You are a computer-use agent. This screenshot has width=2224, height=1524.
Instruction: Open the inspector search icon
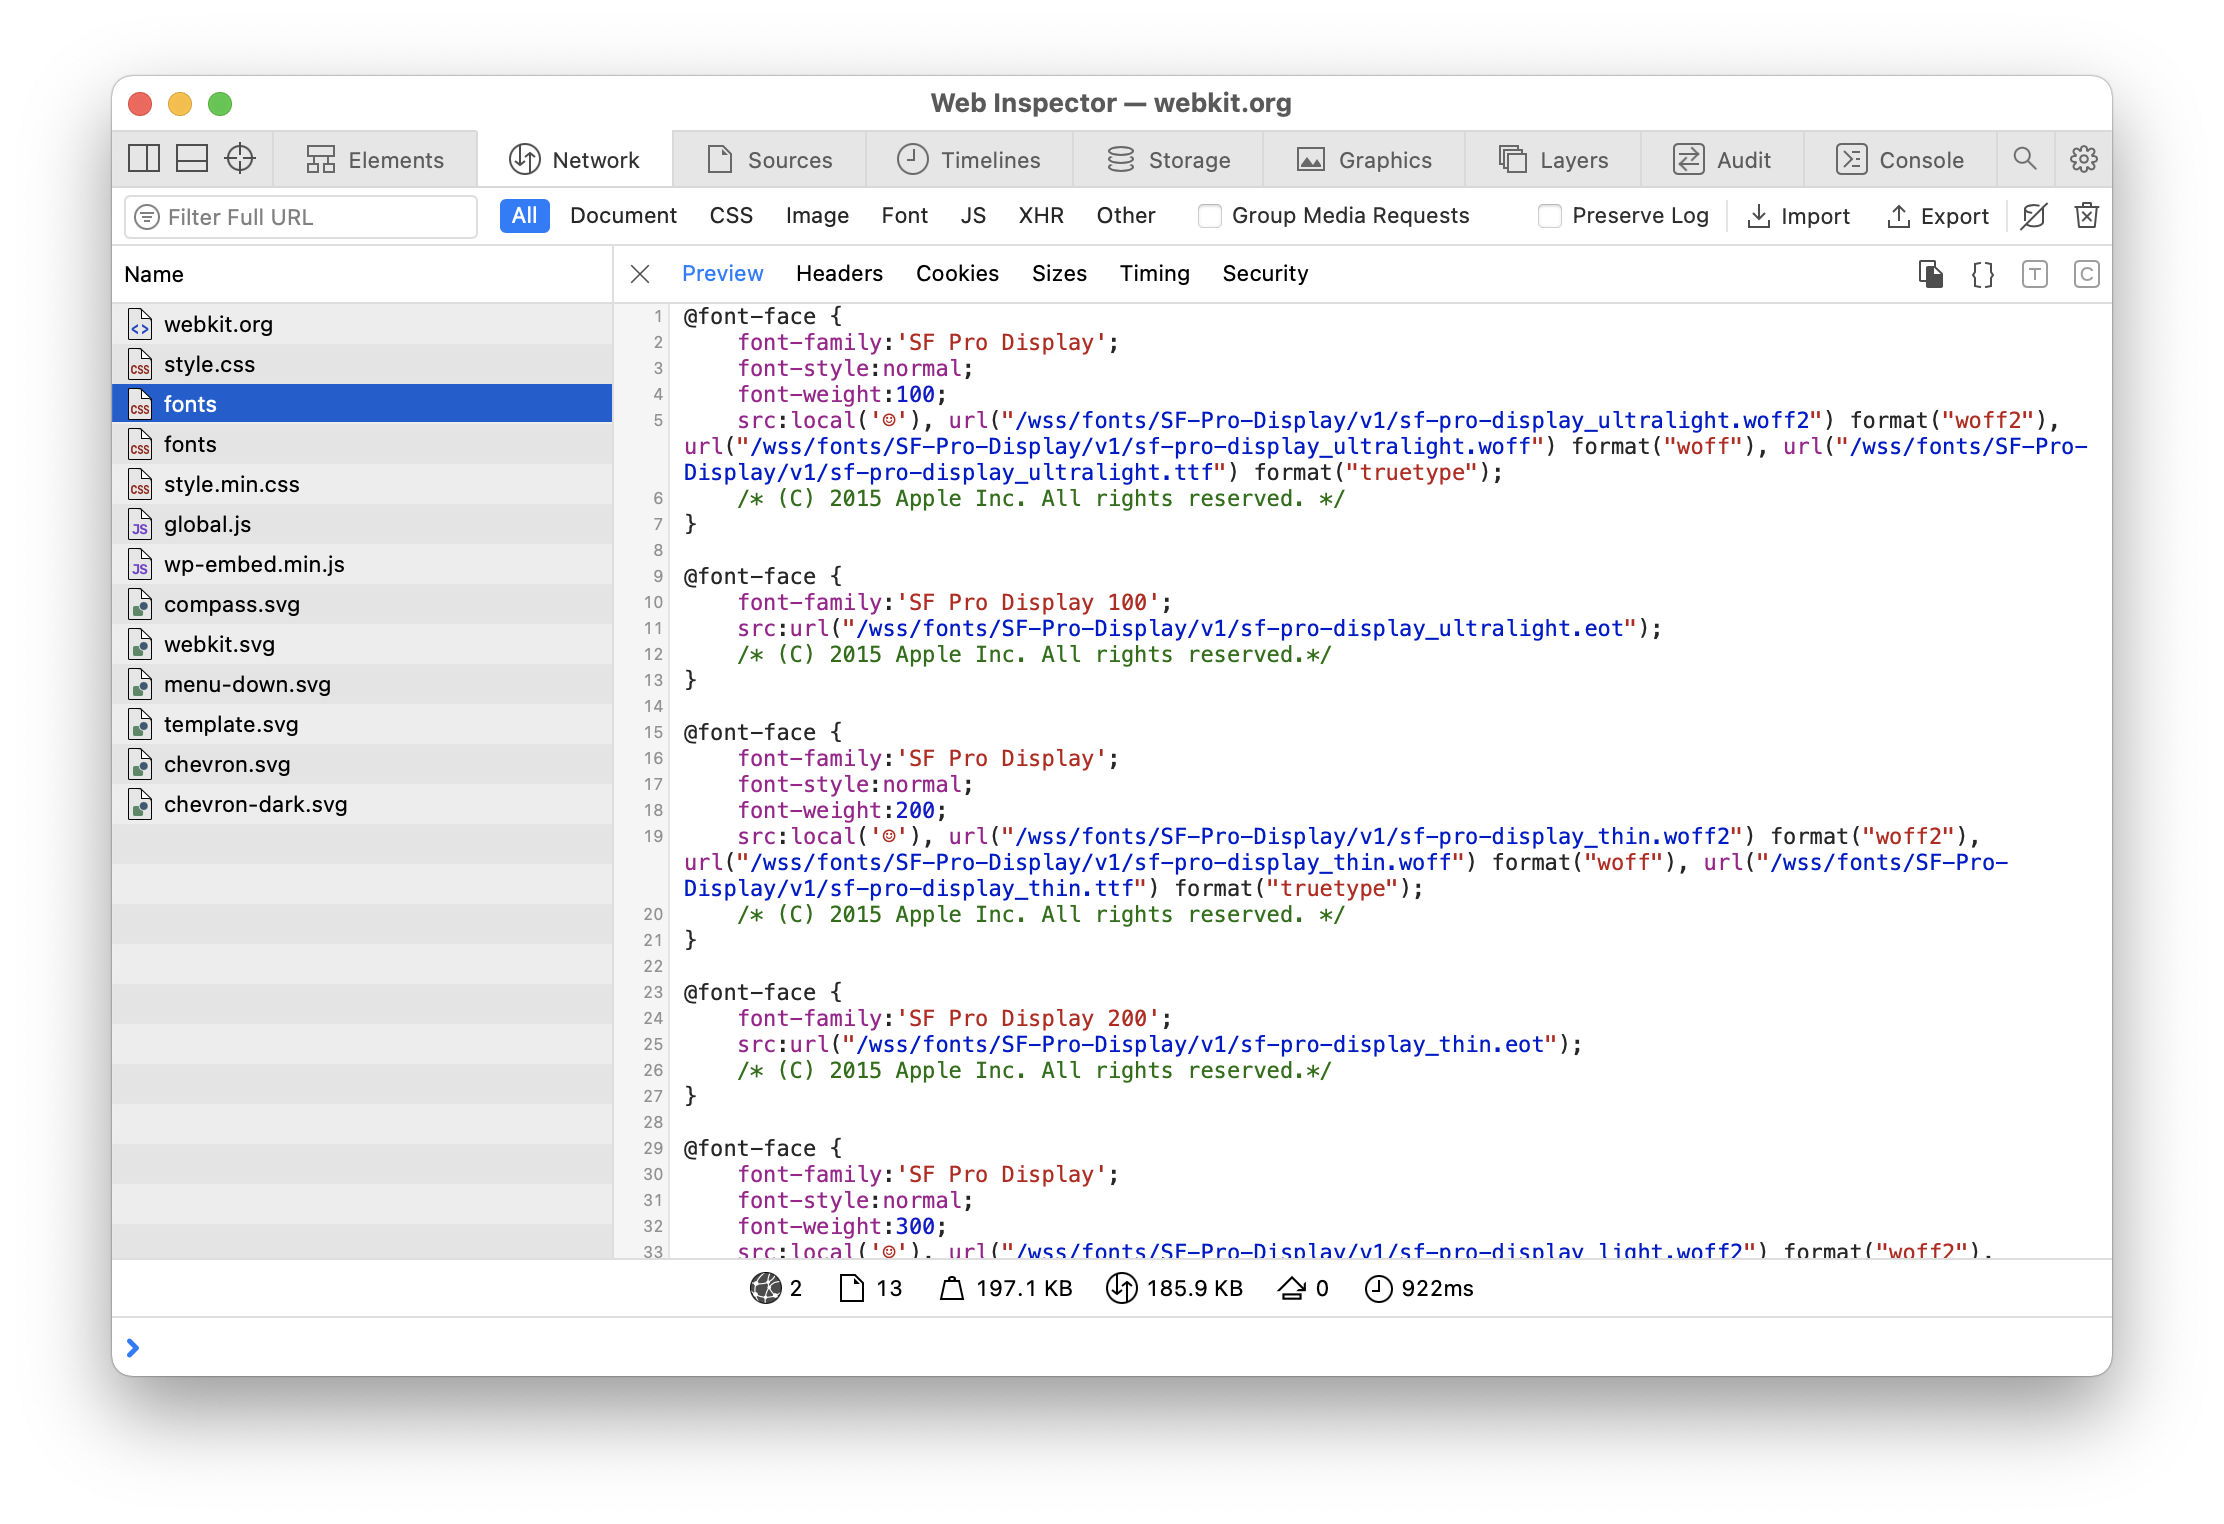2025,159
